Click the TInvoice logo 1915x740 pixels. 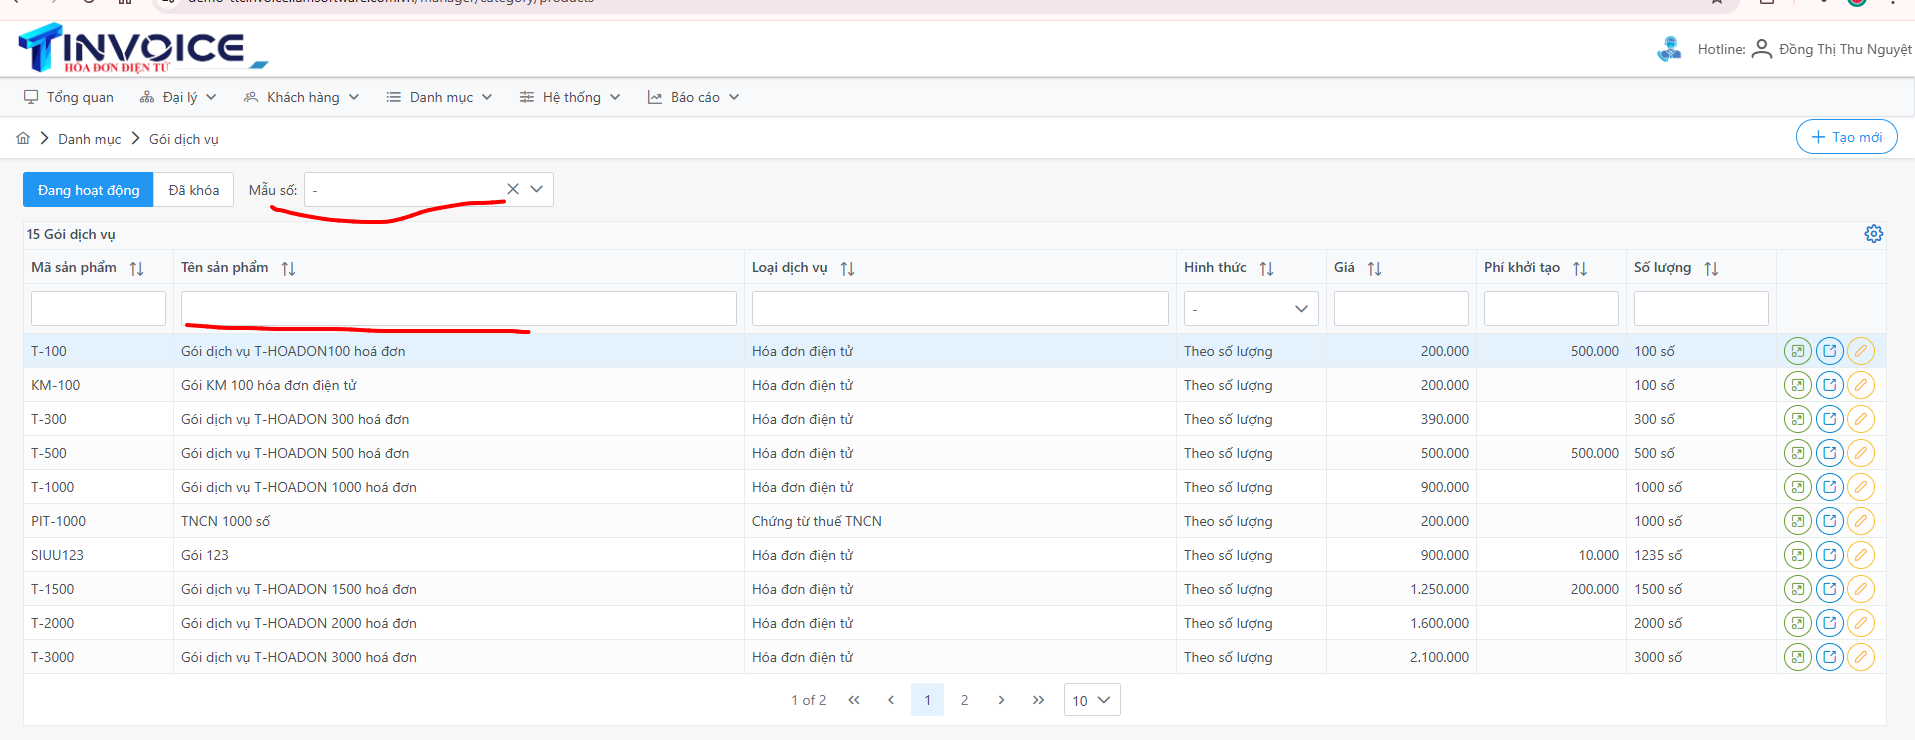pyautogui.click(x=142, y=48)
